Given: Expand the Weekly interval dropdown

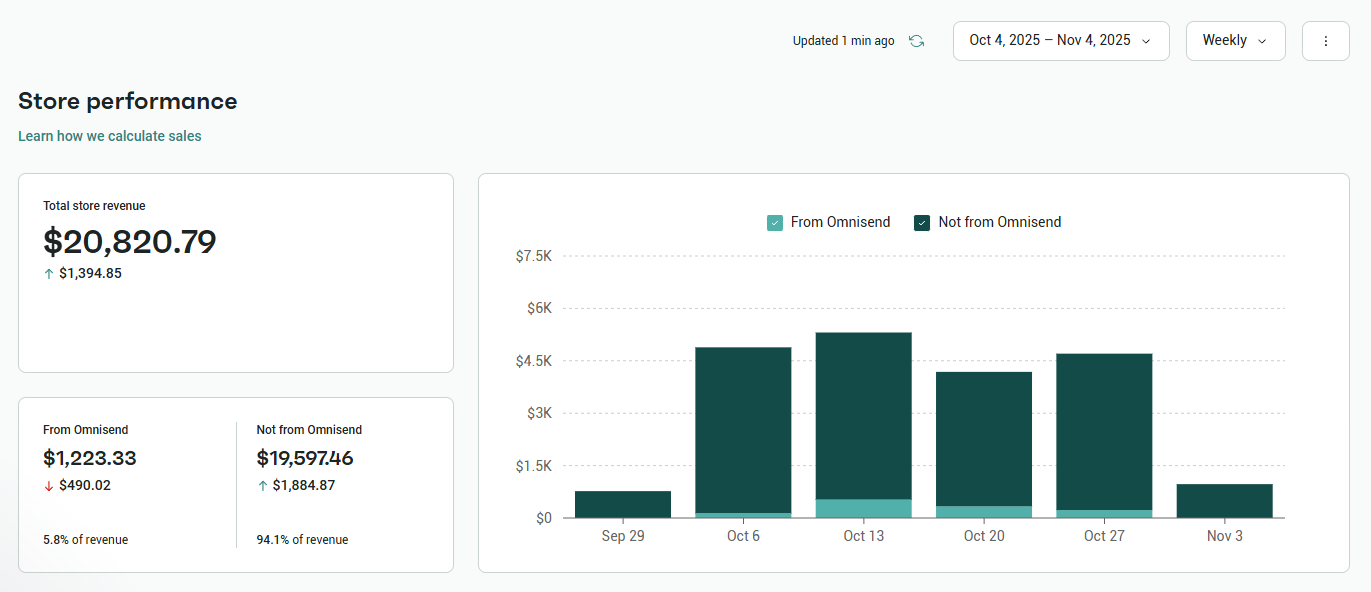Looking at the screenshot, I should (x=1235, y=41).
